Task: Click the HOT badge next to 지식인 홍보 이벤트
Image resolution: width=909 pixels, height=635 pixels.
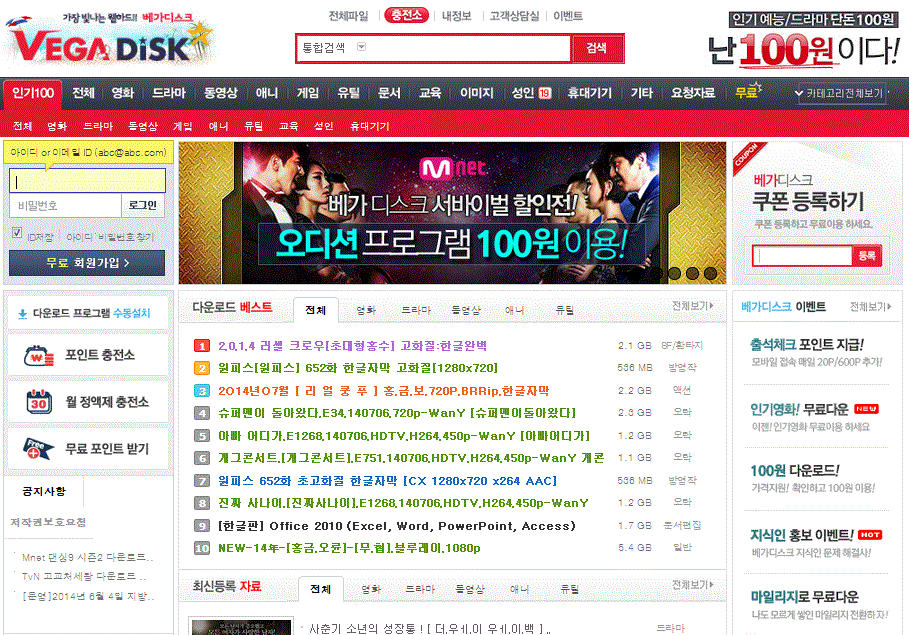Action: point(870,535)
